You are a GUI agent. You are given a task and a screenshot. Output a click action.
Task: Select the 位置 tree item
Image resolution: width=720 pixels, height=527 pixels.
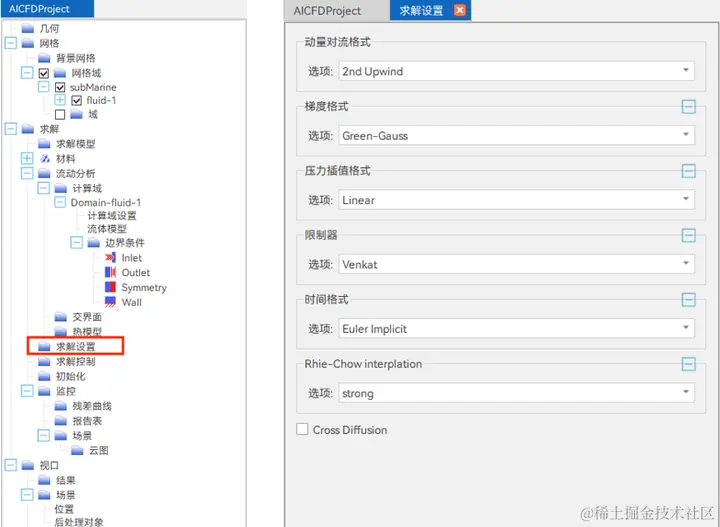pyautogui.click(x=64, y=509)
